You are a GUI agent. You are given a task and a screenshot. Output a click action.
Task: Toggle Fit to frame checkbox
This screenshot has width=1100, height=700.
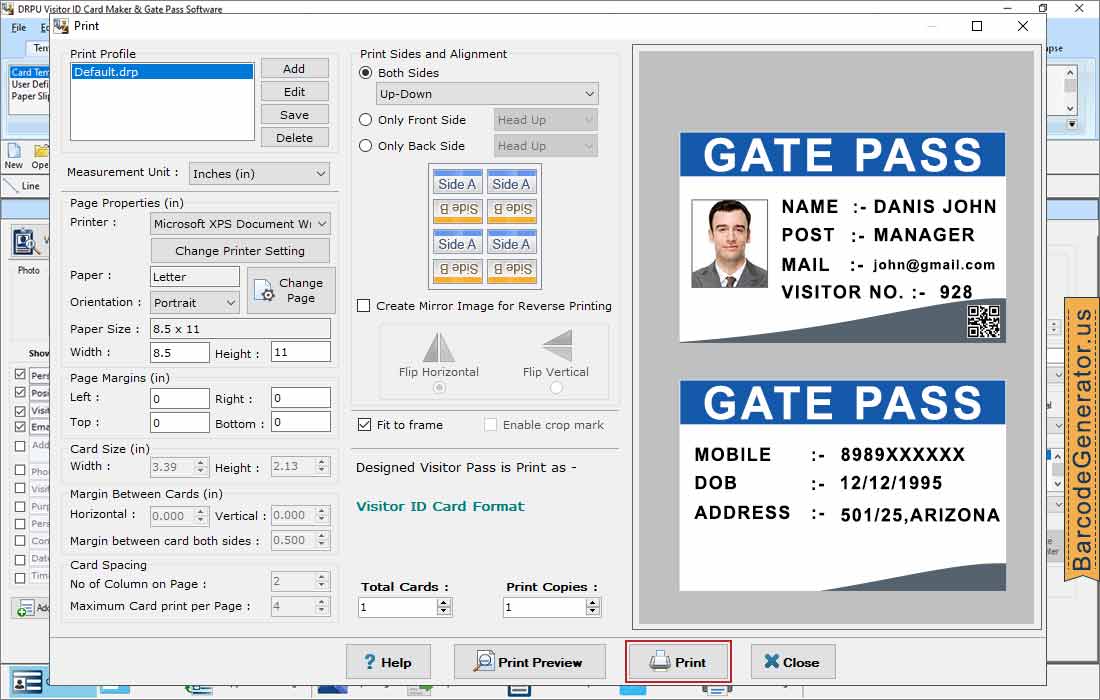coord(364,424)
